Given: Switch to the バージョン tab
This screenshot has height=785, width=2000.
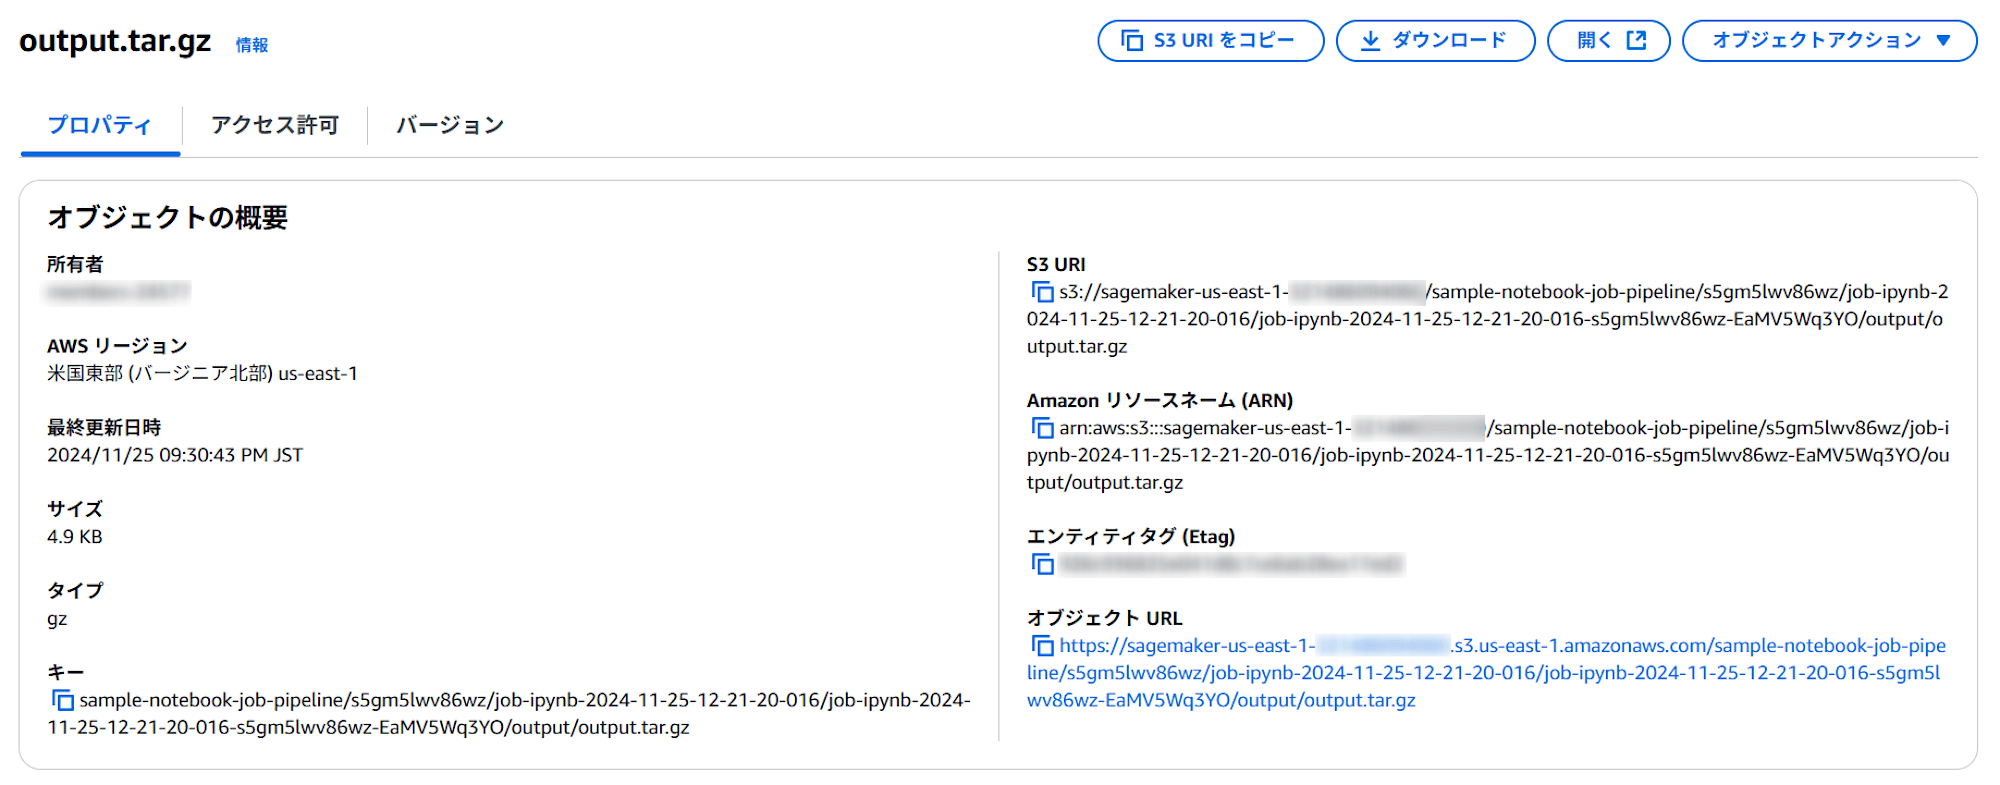Looking at the screenshot, I should coord(450,126).
